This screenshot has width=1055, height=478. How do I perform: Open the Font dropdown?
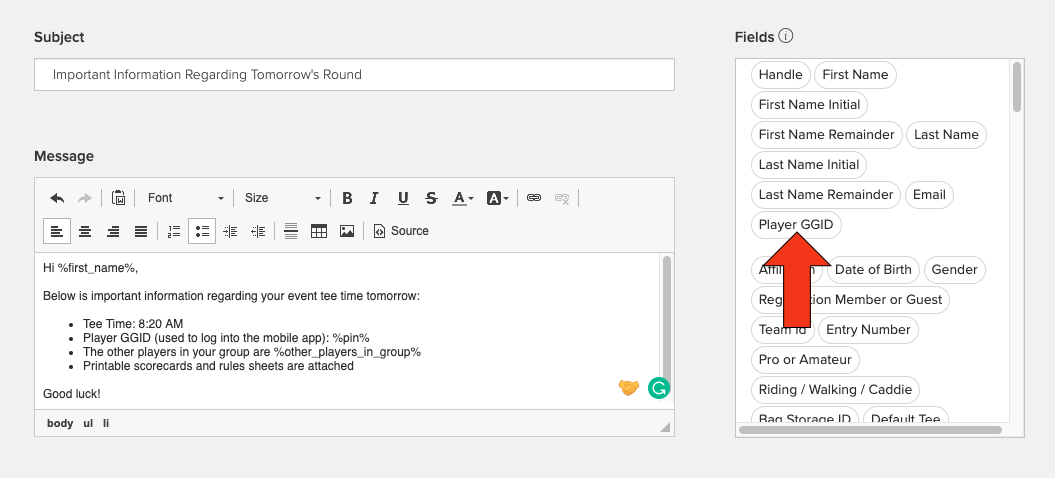[x=185, y=198]
